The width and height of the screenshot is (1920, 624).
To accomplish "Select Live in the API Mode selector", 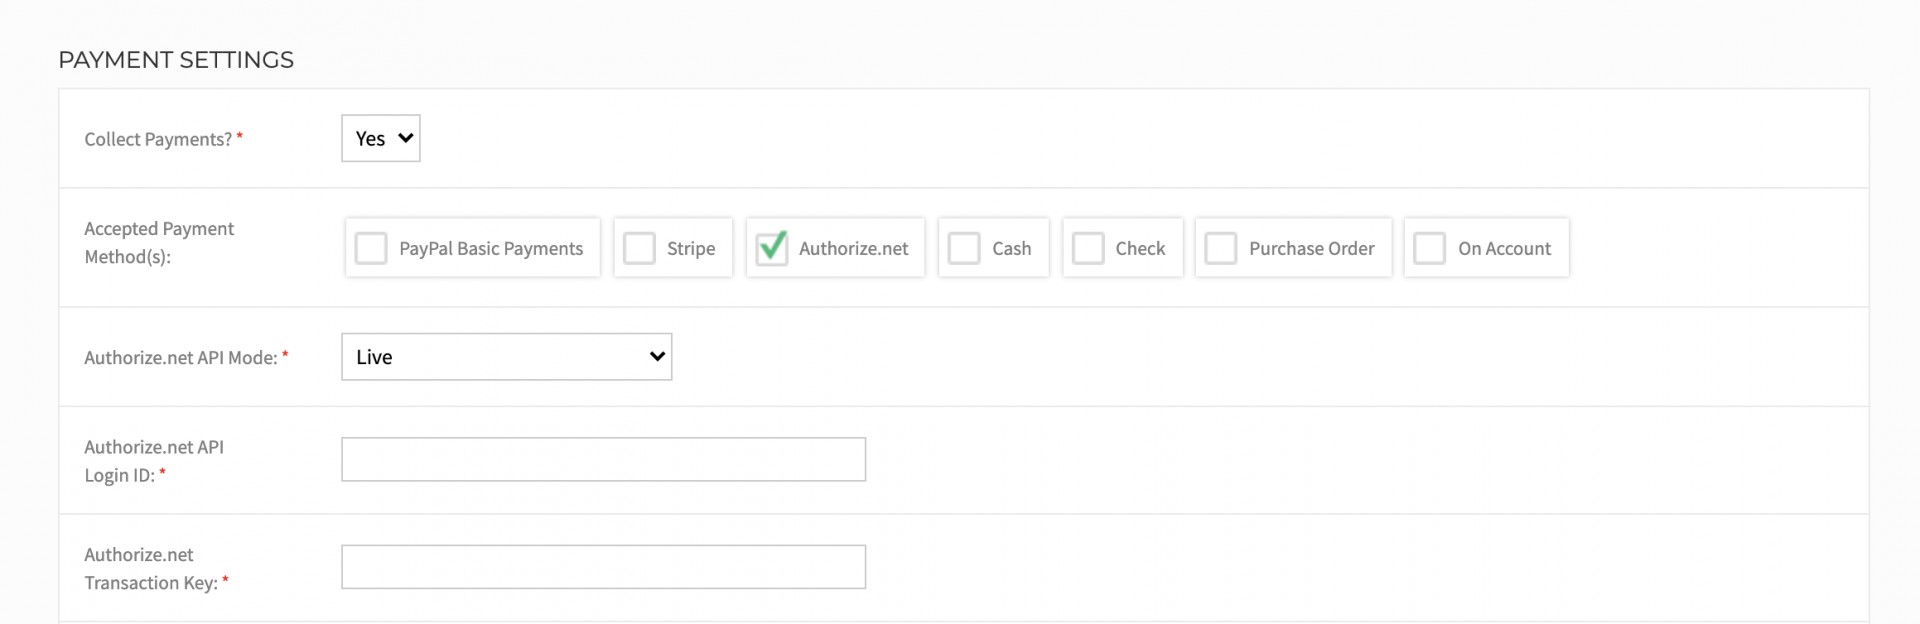I will (x=373, y=356).
